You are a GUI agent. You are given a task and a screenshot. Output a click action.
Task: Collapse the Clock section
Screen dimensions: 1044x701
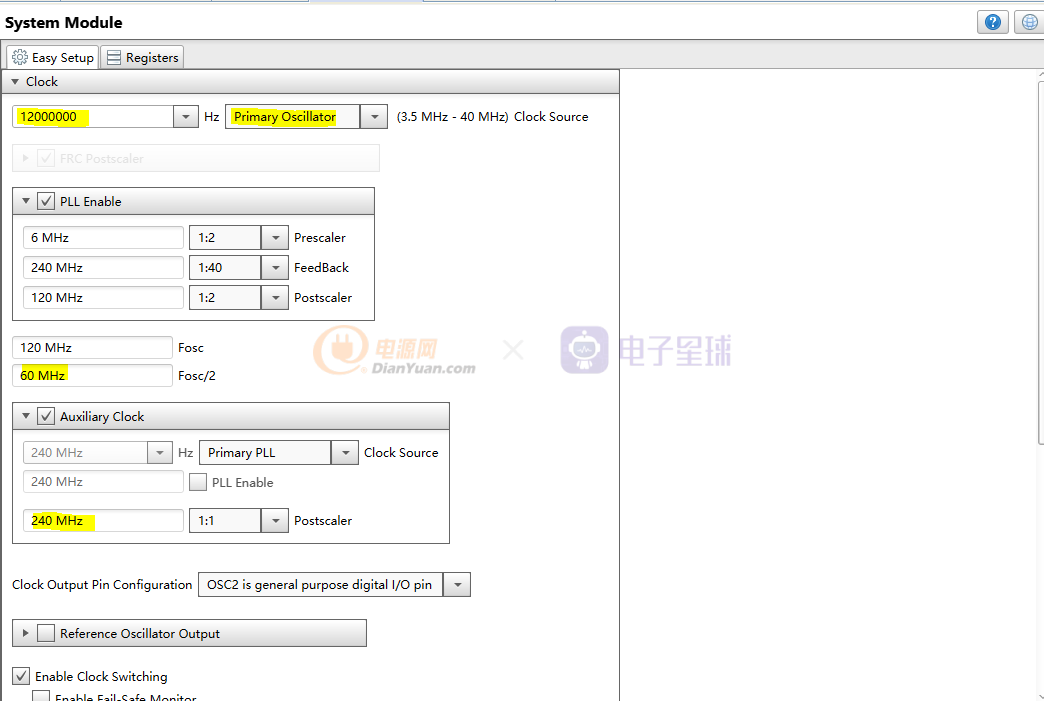pyautogui.click(x=15, y=82)
